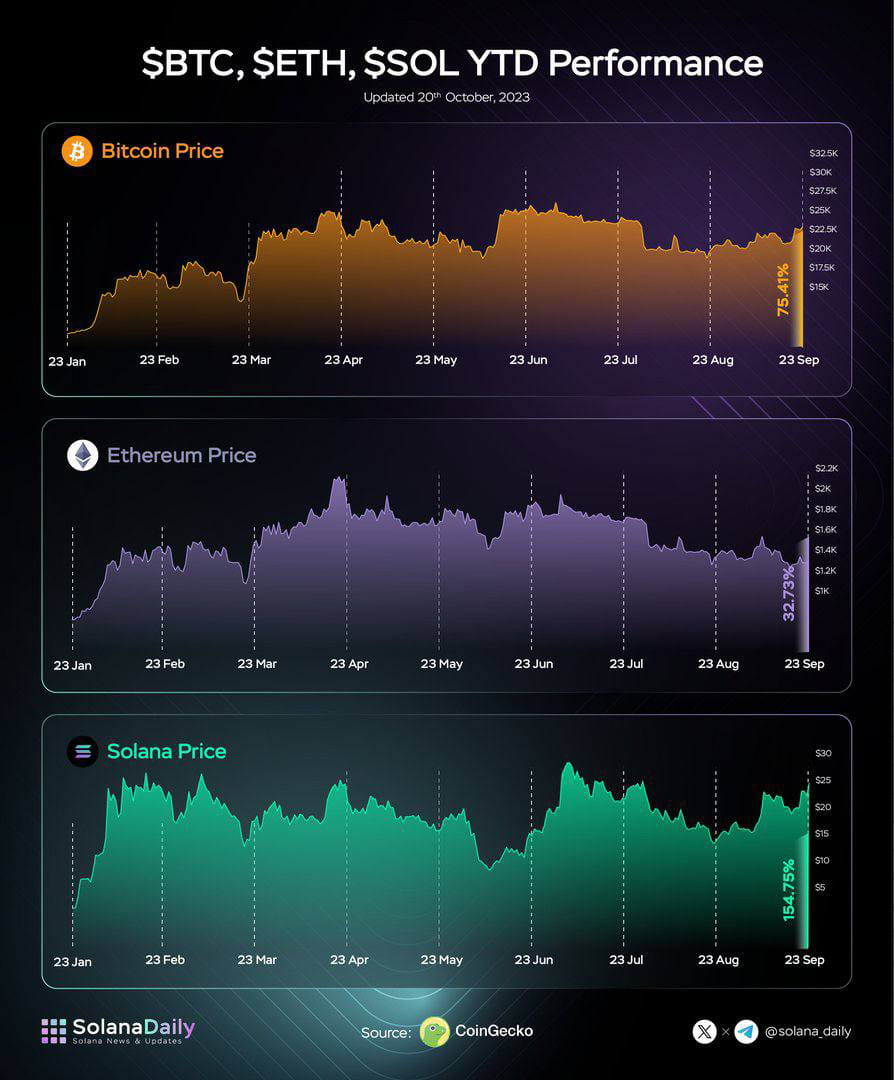Click the $10 Solana price tick
894x1080 pixels.
pos(823,860)
